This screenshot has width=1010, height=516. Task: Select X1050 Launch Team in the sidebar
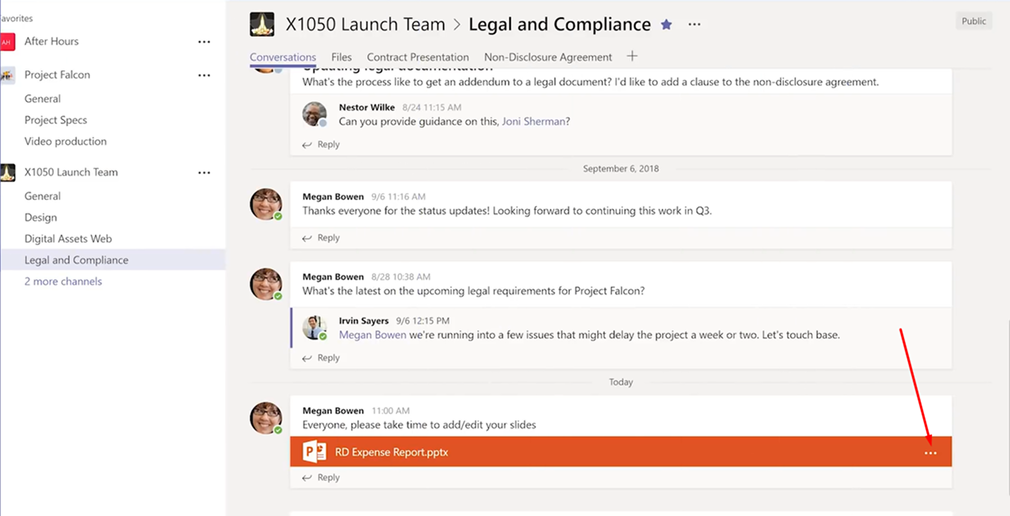tap(71, 172)
